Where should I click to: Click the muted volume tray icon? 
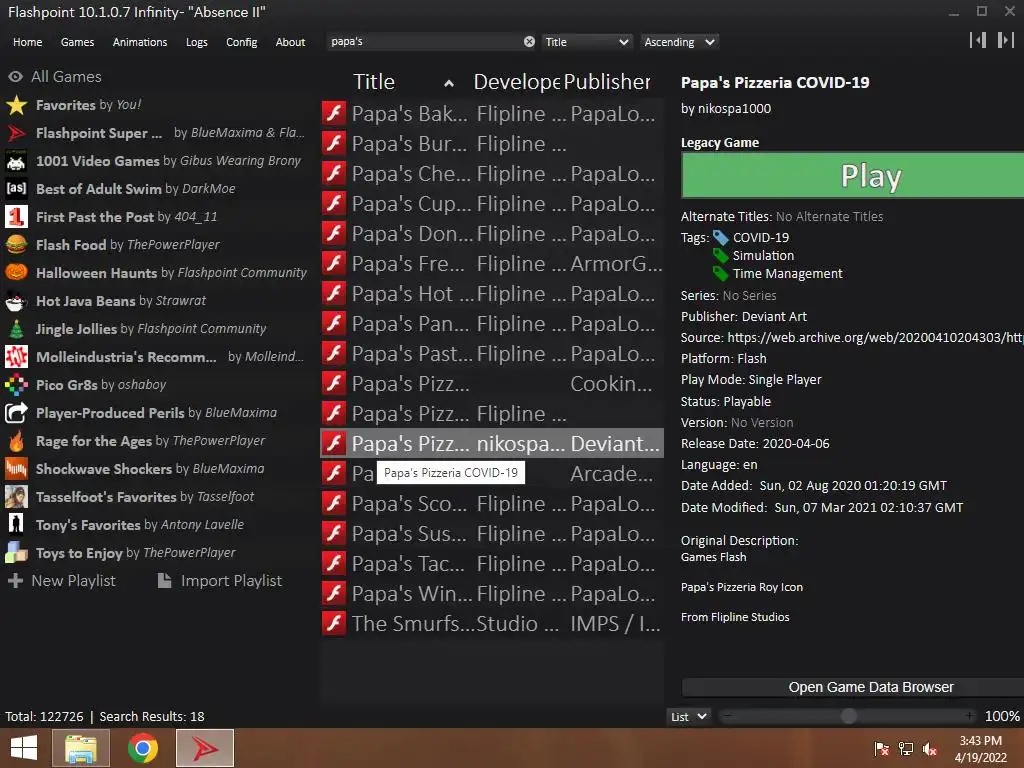point(930,748)
